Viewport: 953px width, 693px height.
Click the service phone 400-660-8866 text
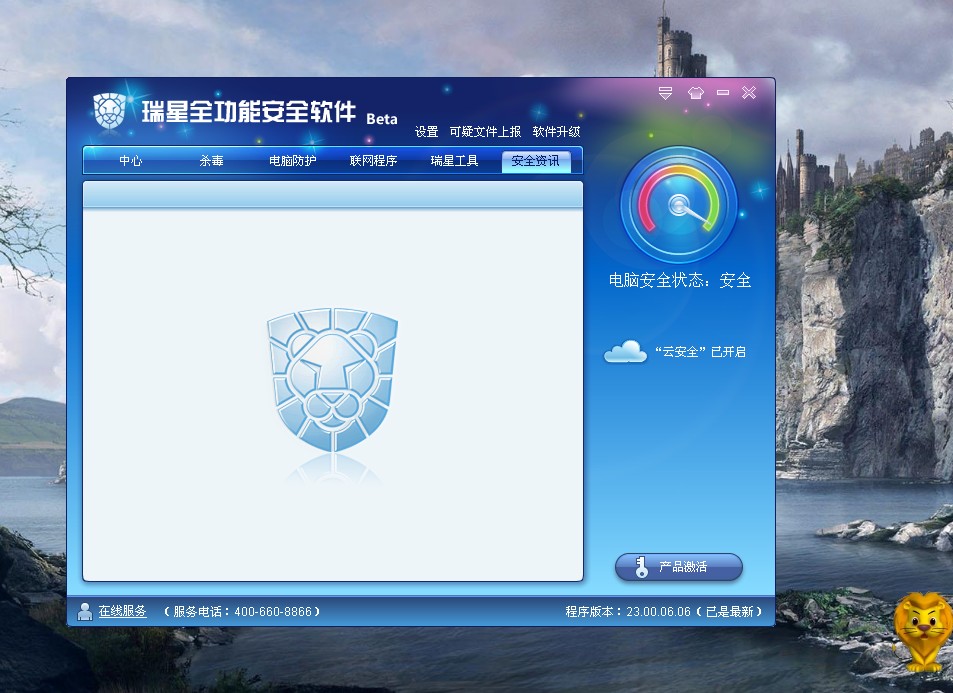point(242,612)
